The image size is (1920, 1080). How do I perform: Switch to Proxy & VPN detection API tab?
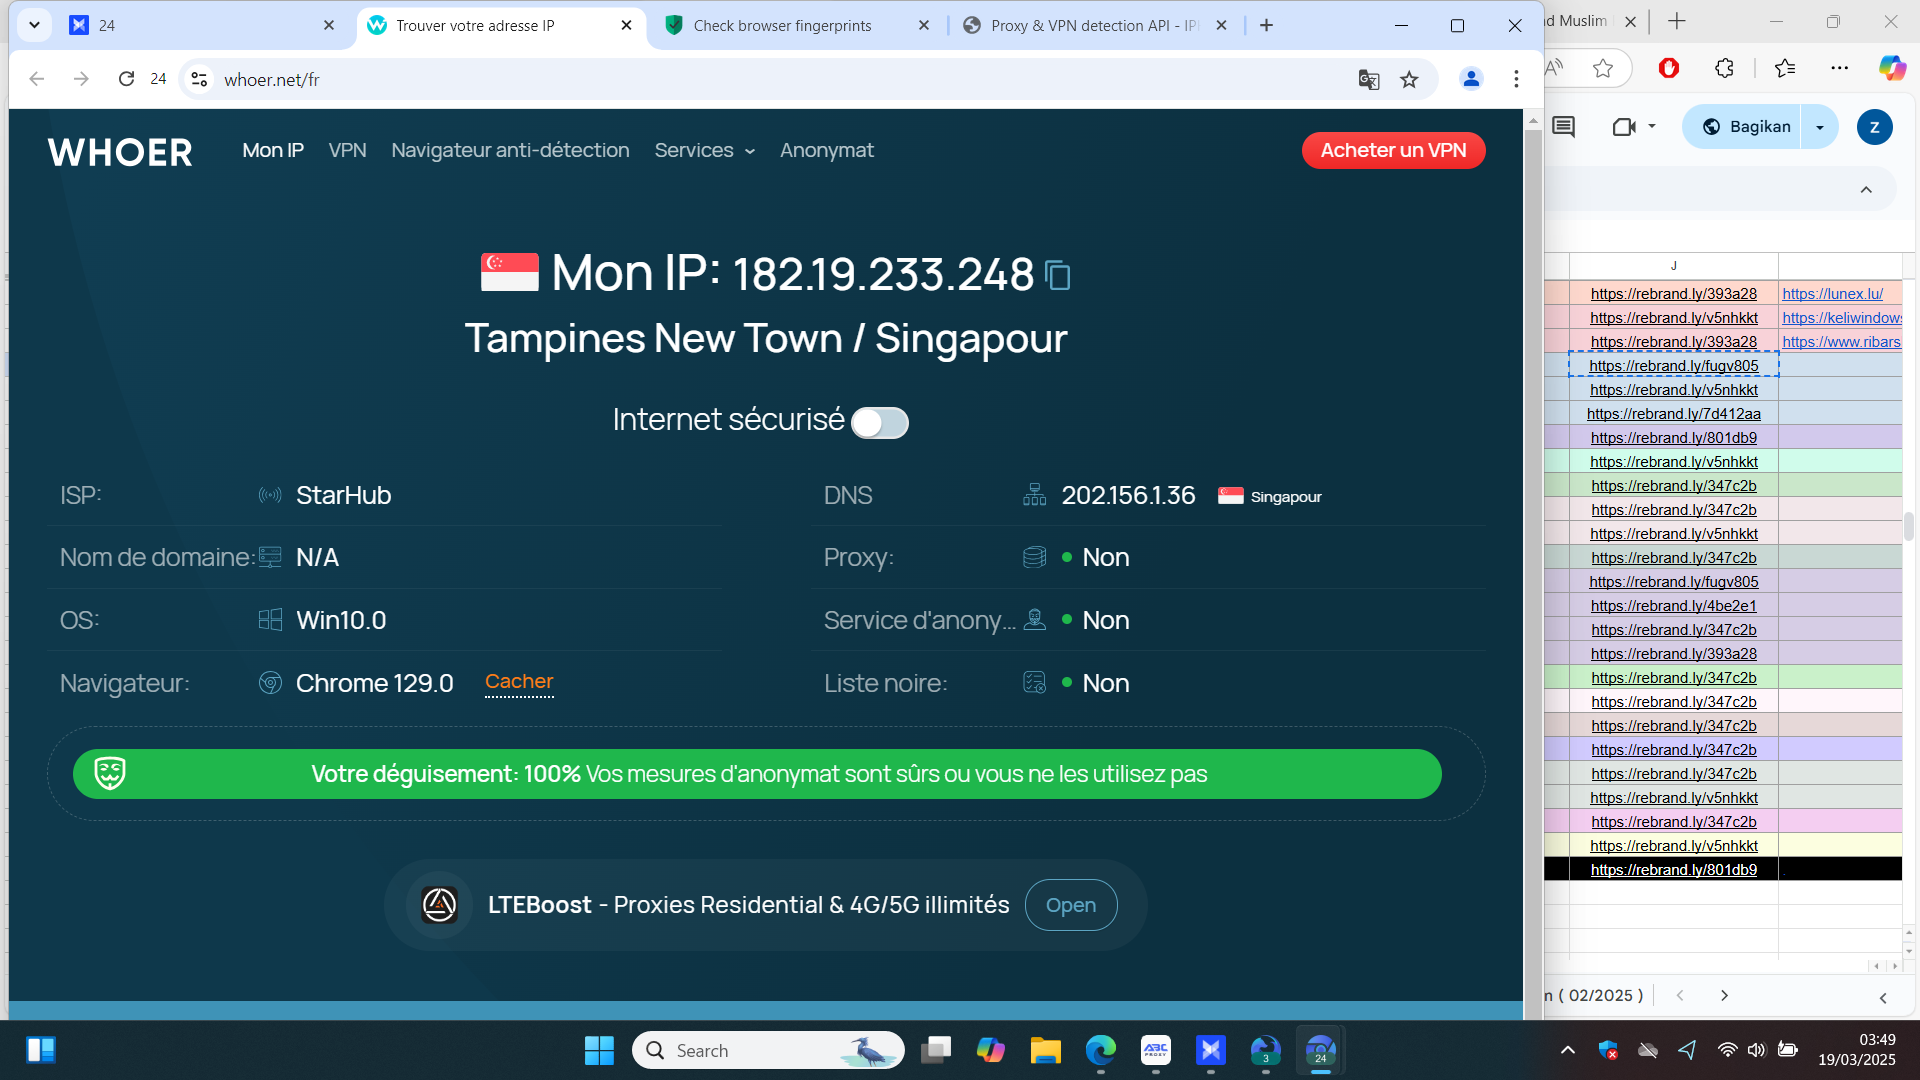[x=1095, y=25]
